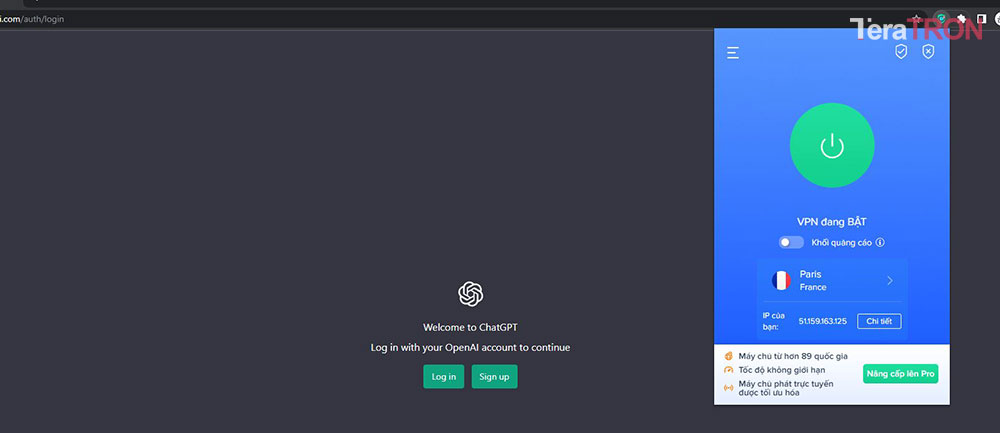Viewport: 1000px width, 433px height.
Task: Click the Welcome to ChatGPT heading
Action: coord(471,328)
